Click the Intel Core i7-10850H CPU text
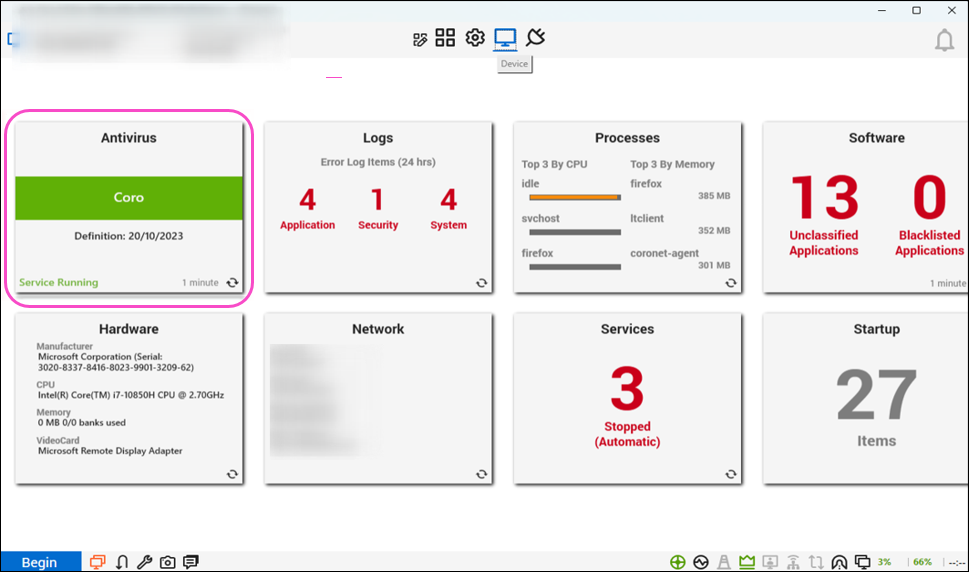969x572 pixels. [x=131, y=395]
